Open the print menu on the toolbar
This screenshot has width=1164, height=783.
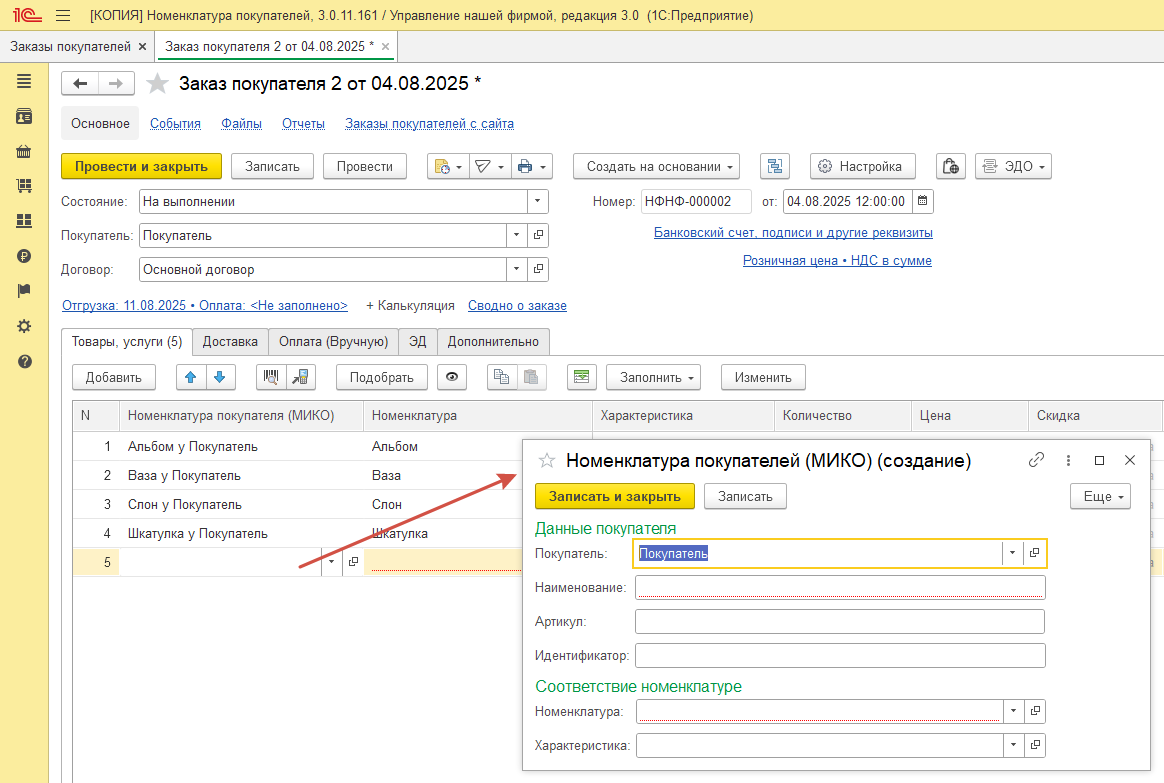[532, 166]
